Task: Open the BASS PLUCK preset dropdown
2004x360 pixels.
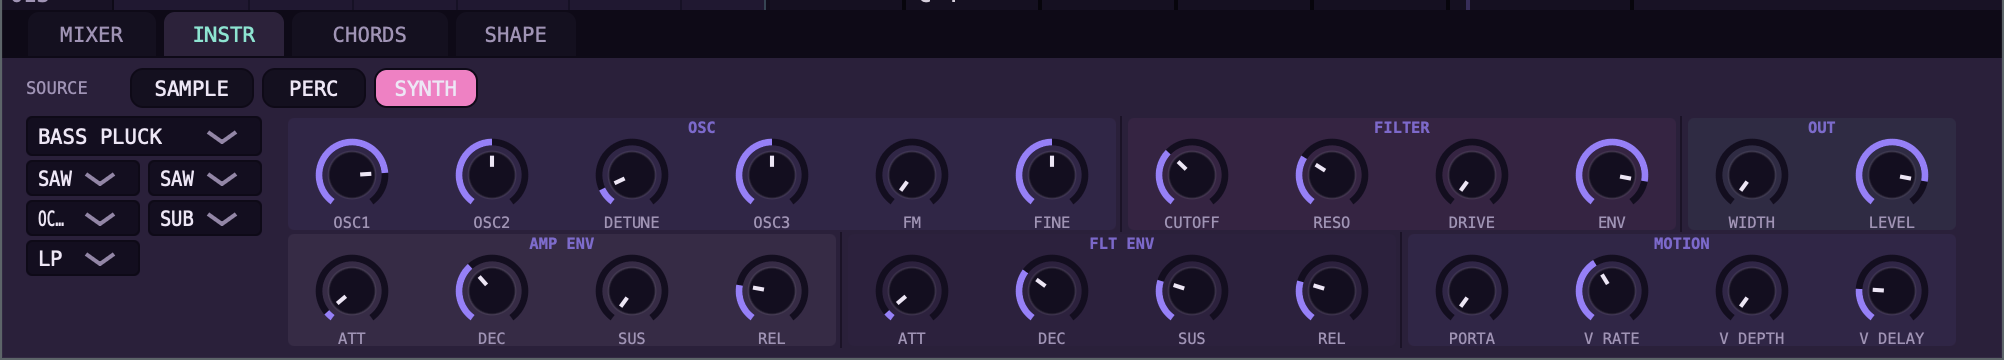Action: click(143, 136)
